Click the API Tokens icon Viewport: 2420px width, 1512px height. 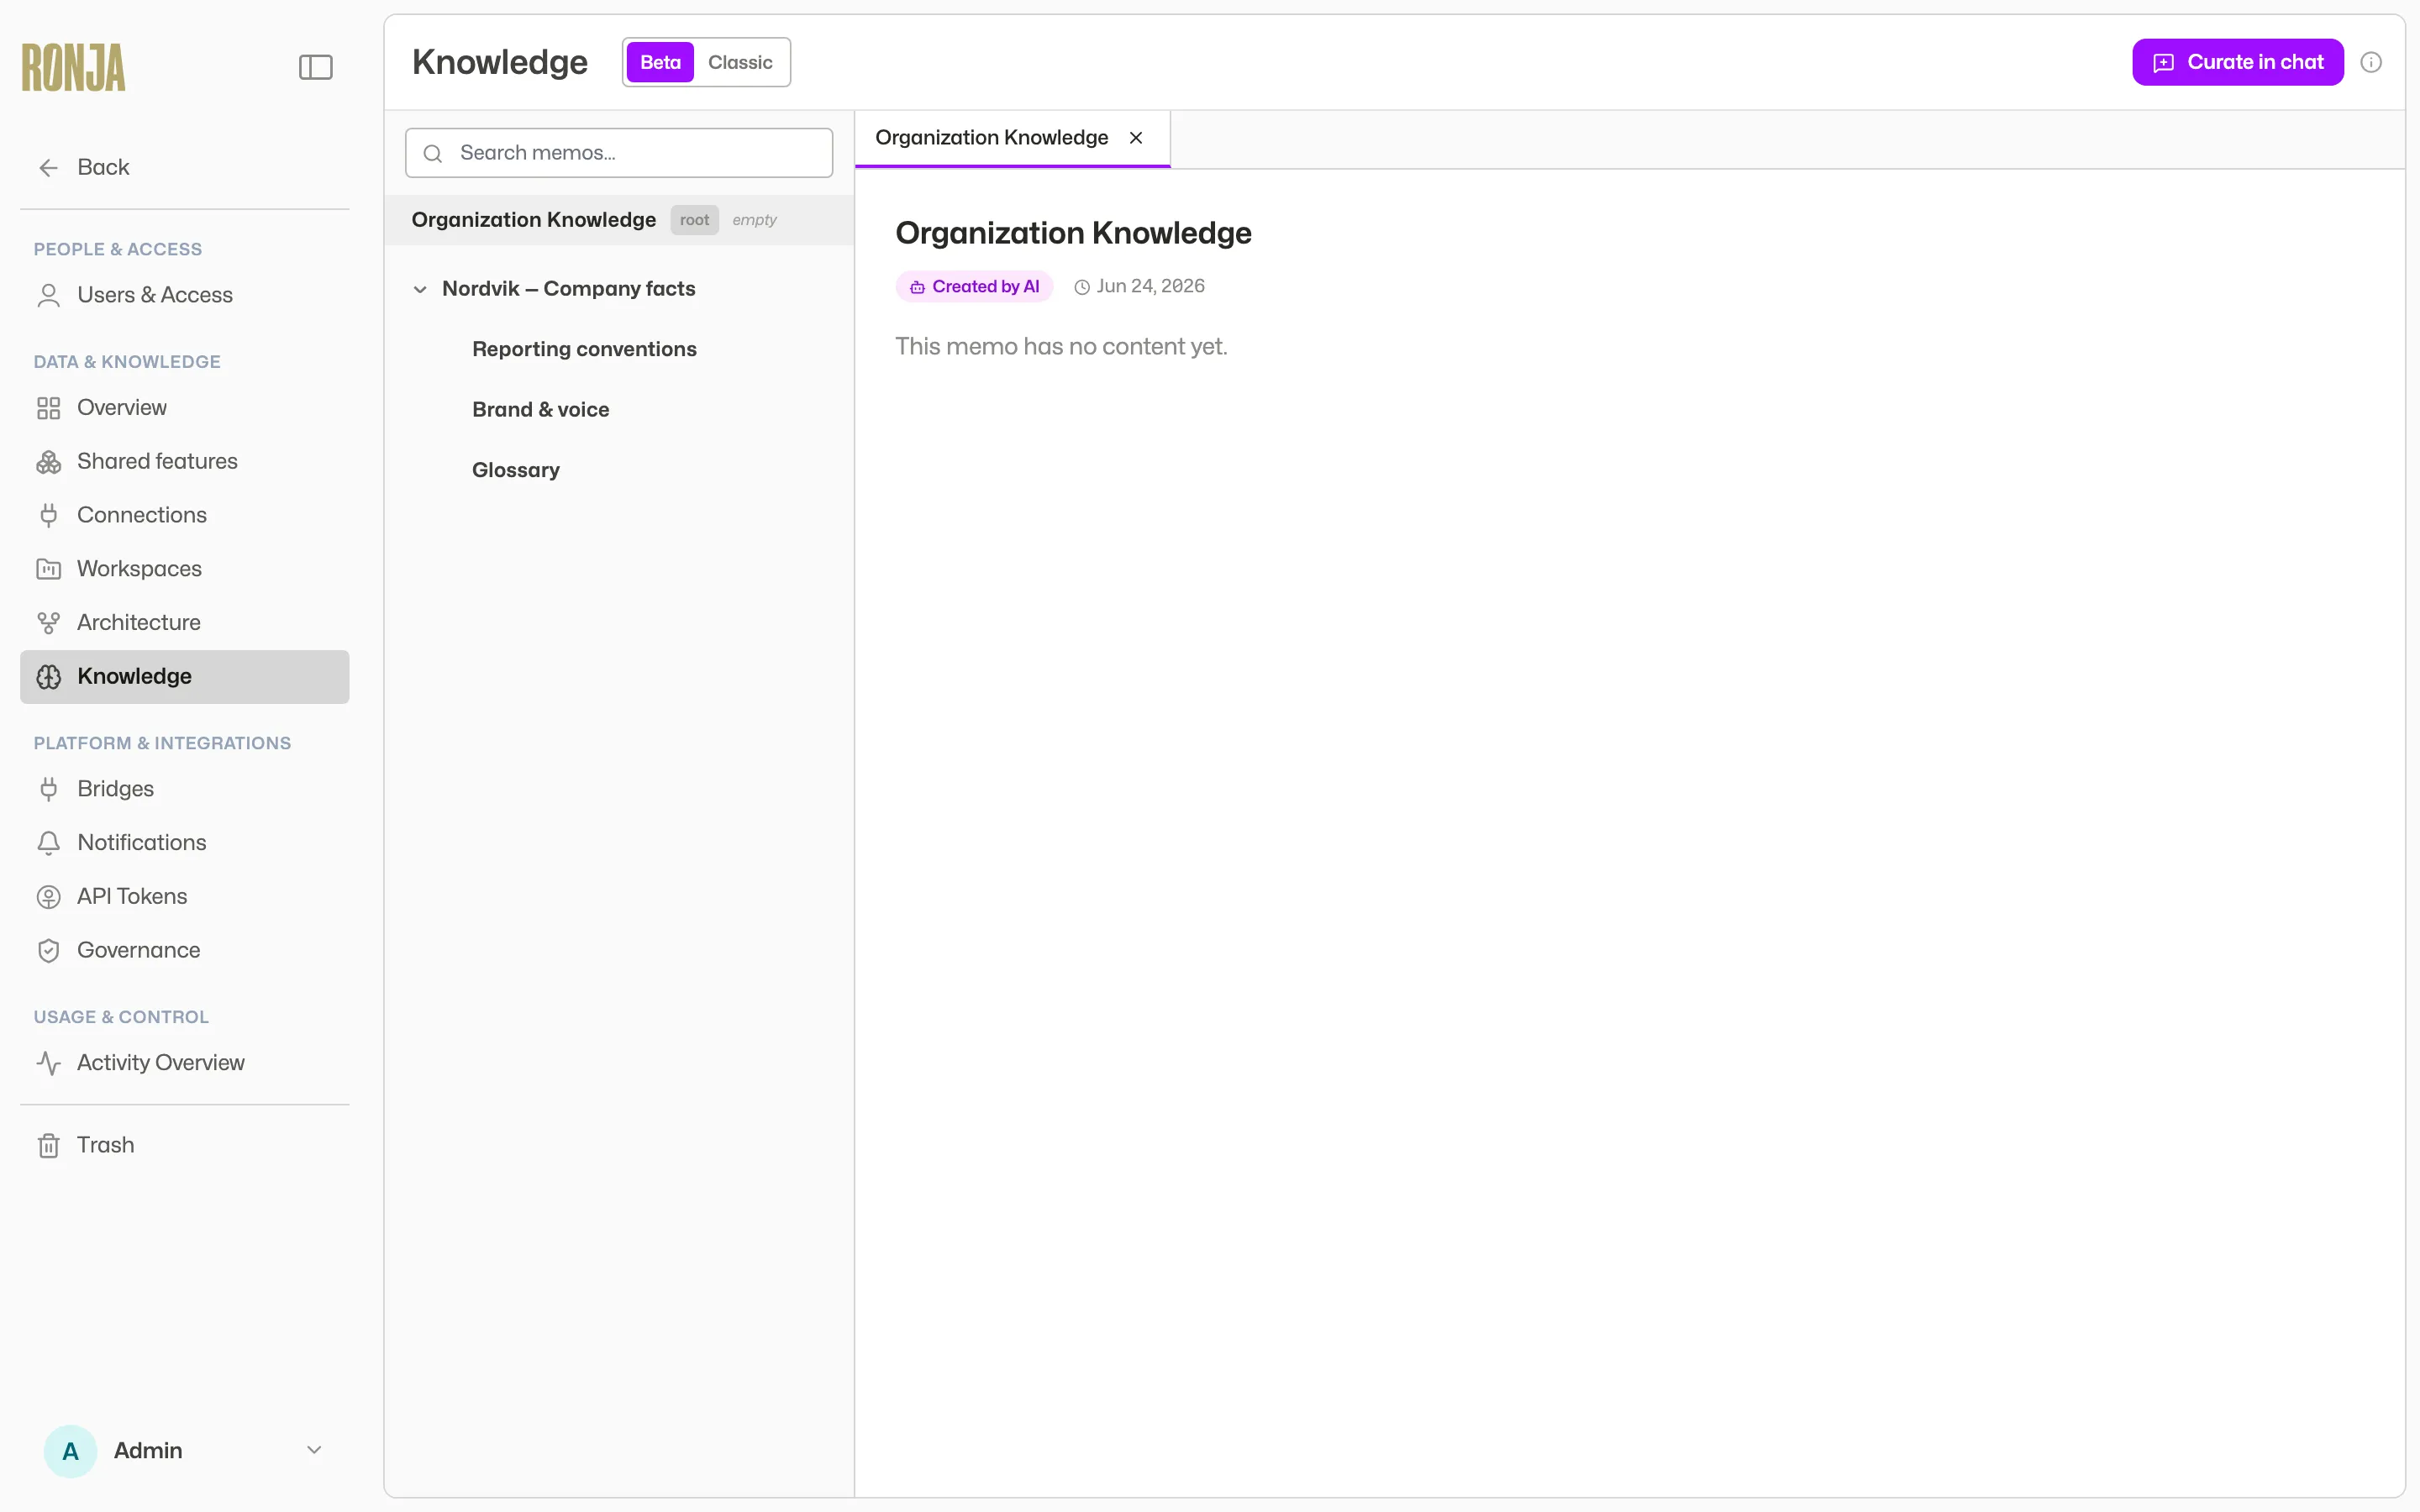point(48,897)
